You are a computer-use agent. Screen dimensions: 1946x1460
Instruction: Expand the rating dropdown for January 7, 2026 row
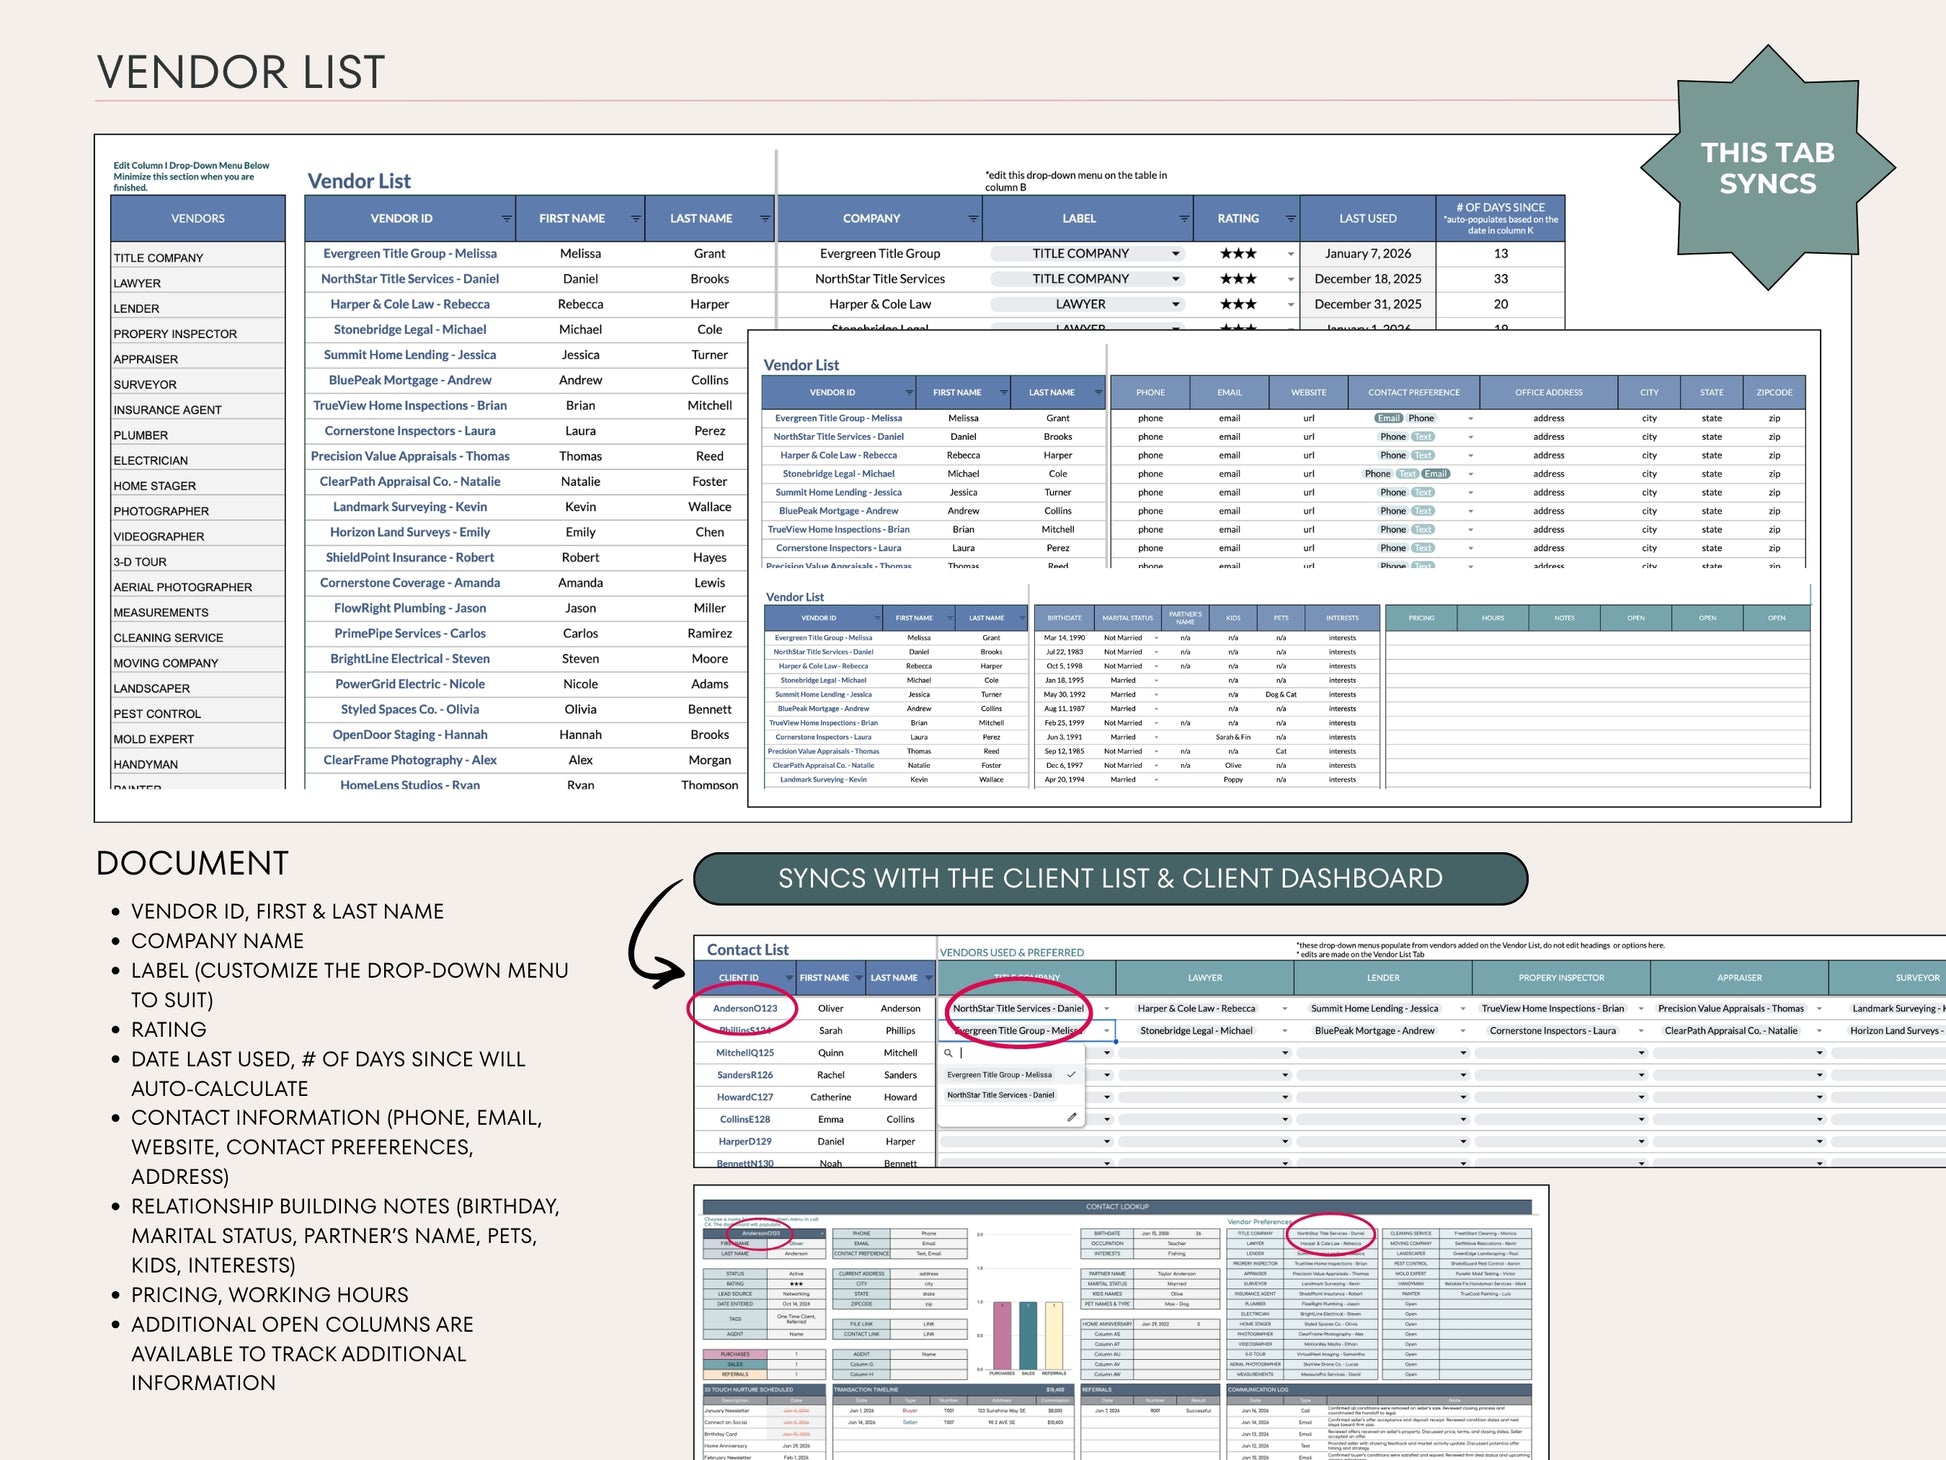click(x=1290, y=254)
